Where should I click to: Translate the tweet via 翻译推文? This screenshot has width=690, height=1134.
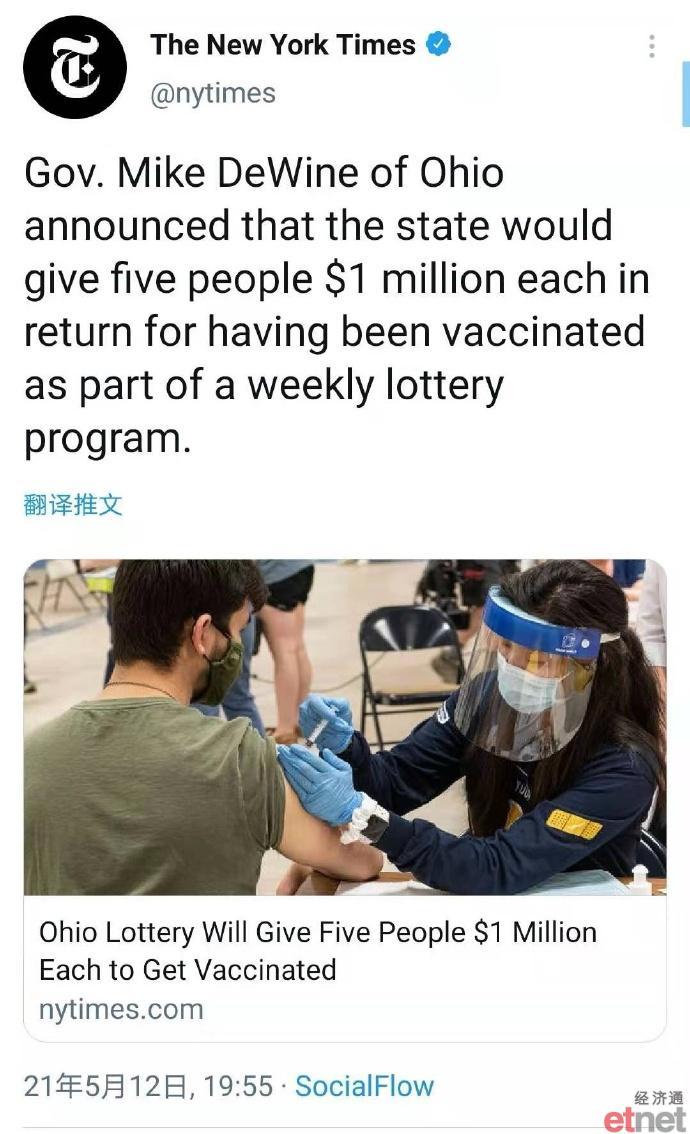coord(73,505)
